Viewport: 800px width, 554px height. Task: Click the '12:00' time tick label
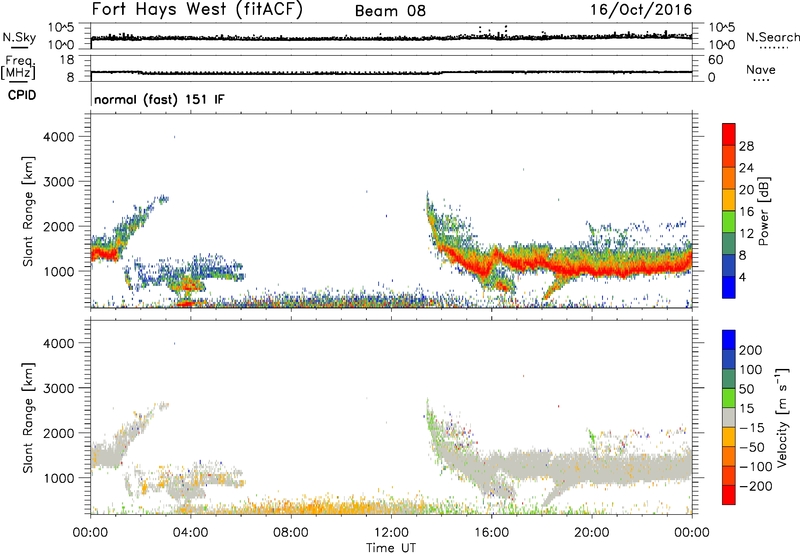(x=391, y=533)
